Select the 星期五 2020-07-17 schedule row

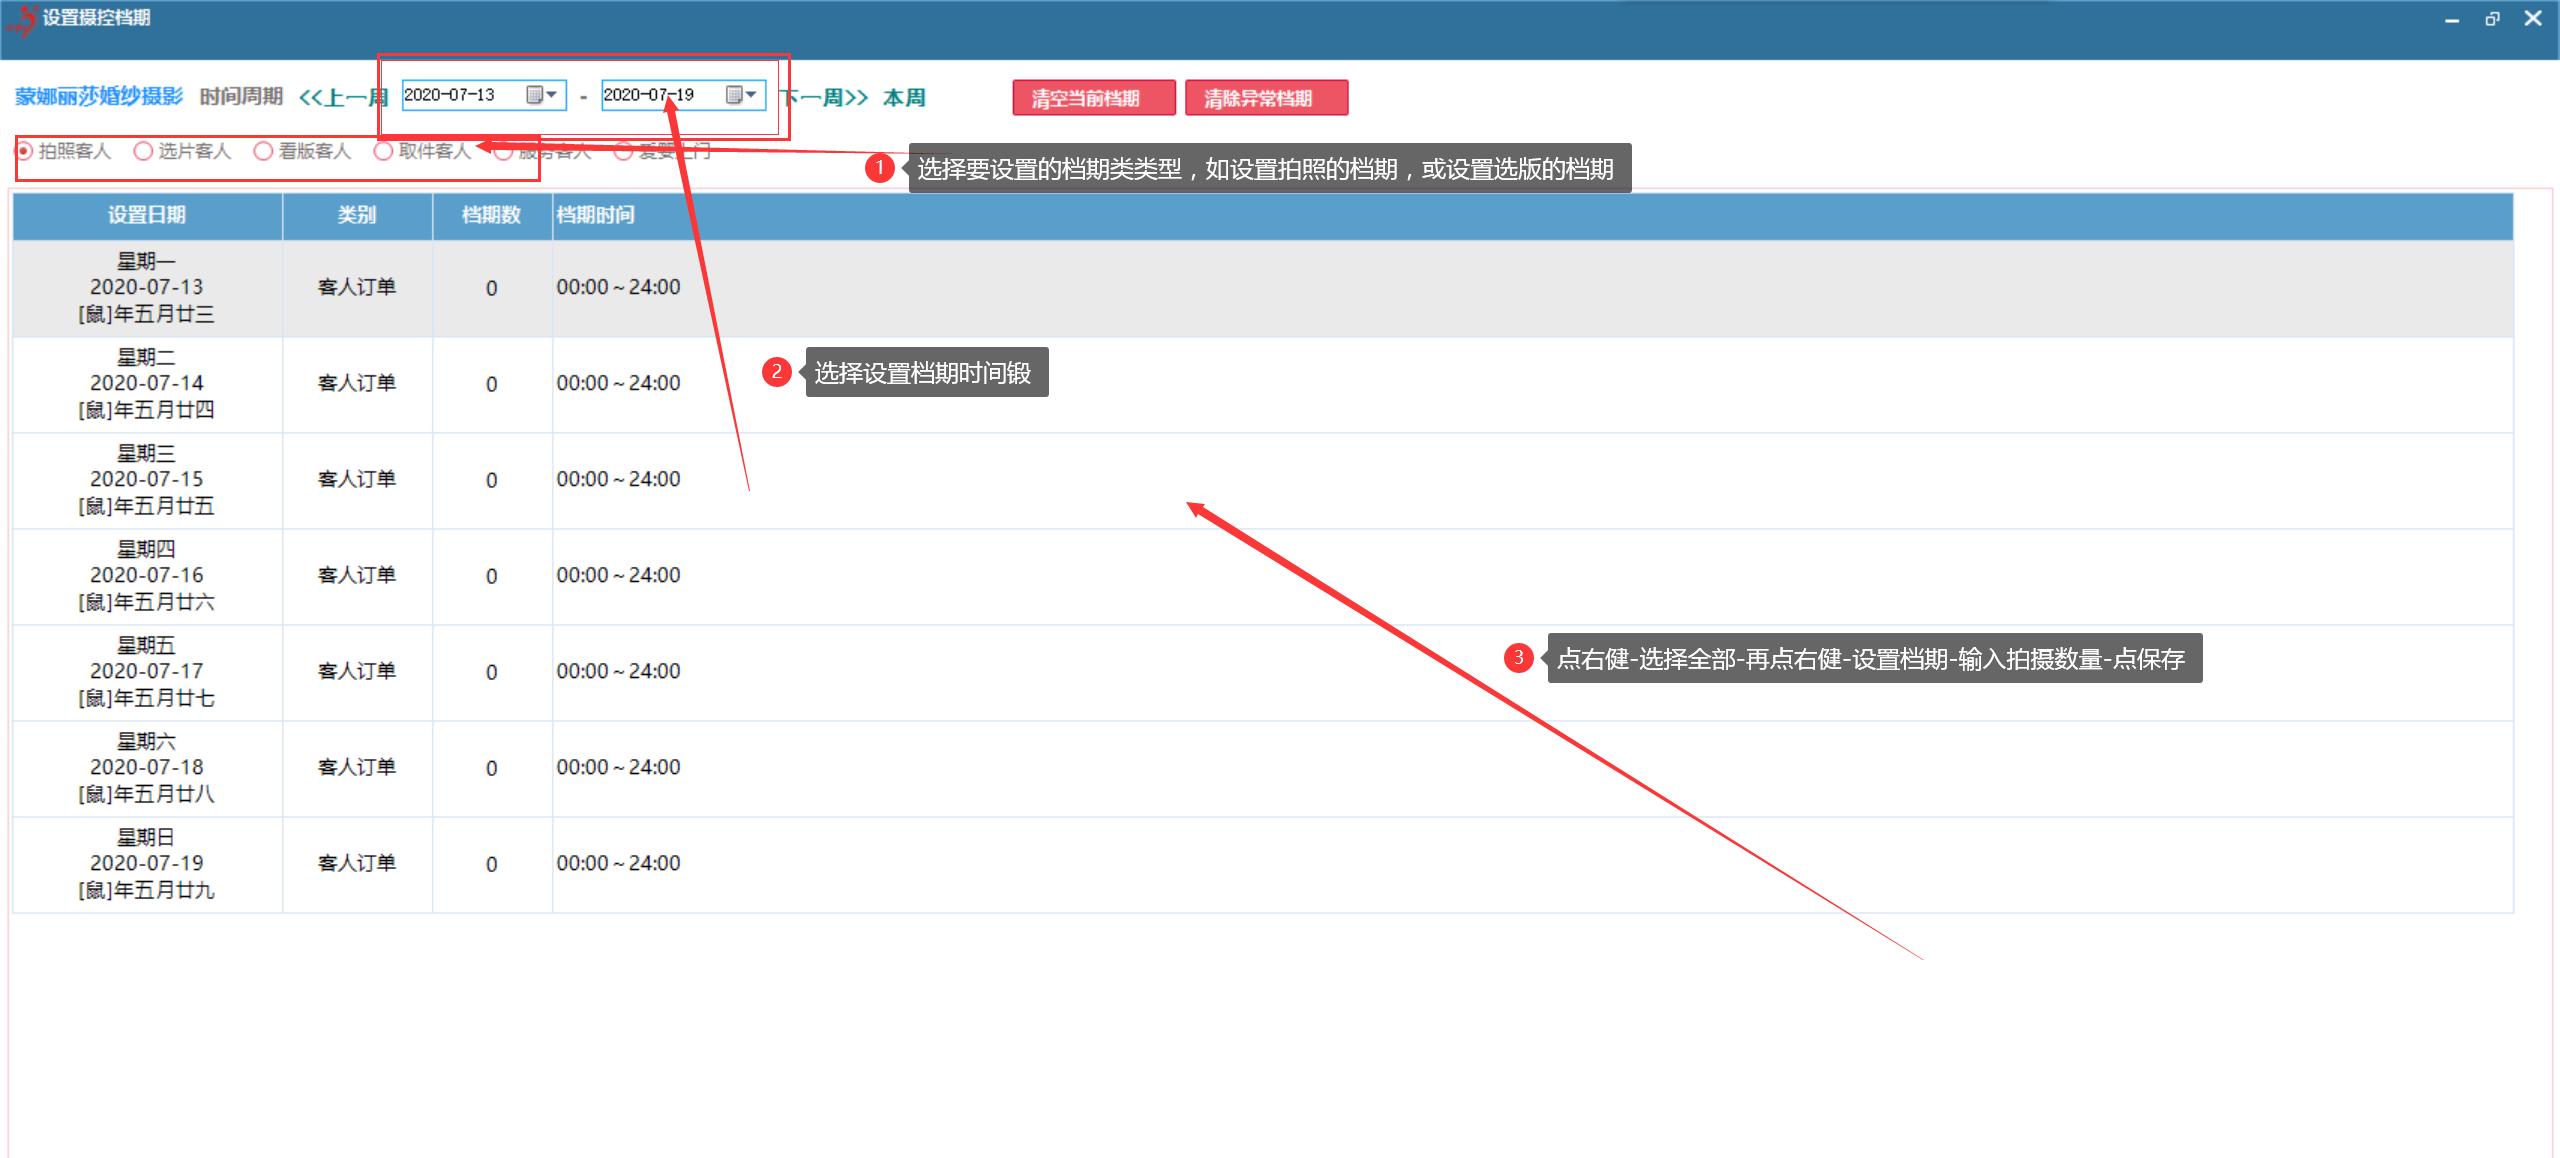(x=147, y=671)
